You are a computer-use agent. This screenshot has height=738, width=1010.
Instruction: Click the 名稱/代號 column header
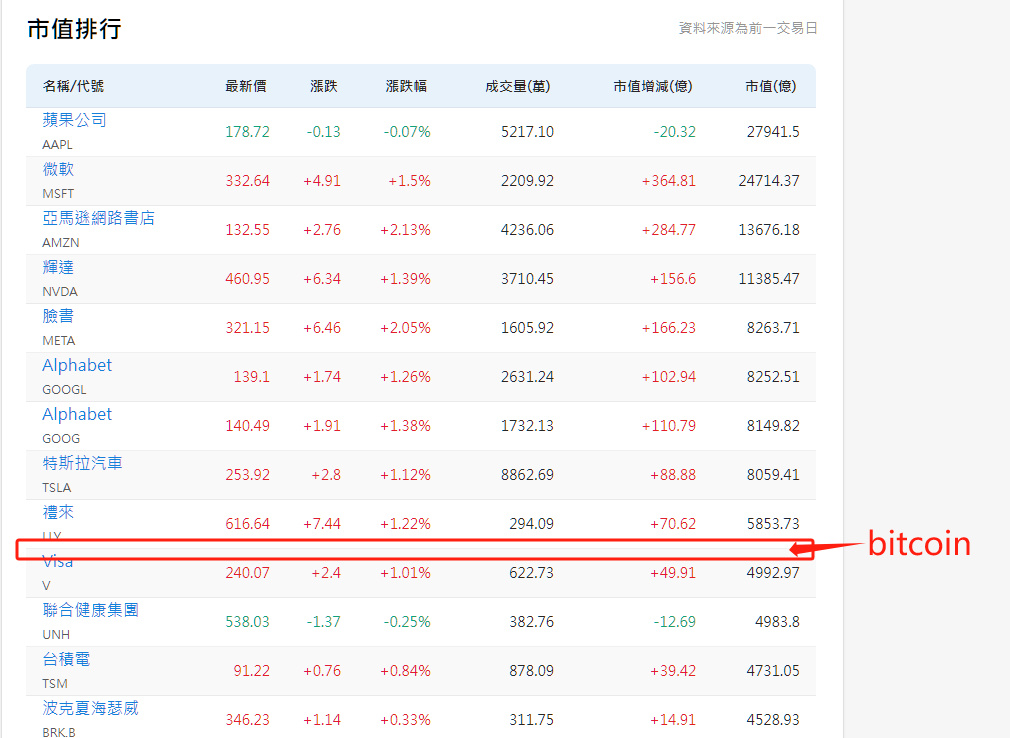(73, 86)
